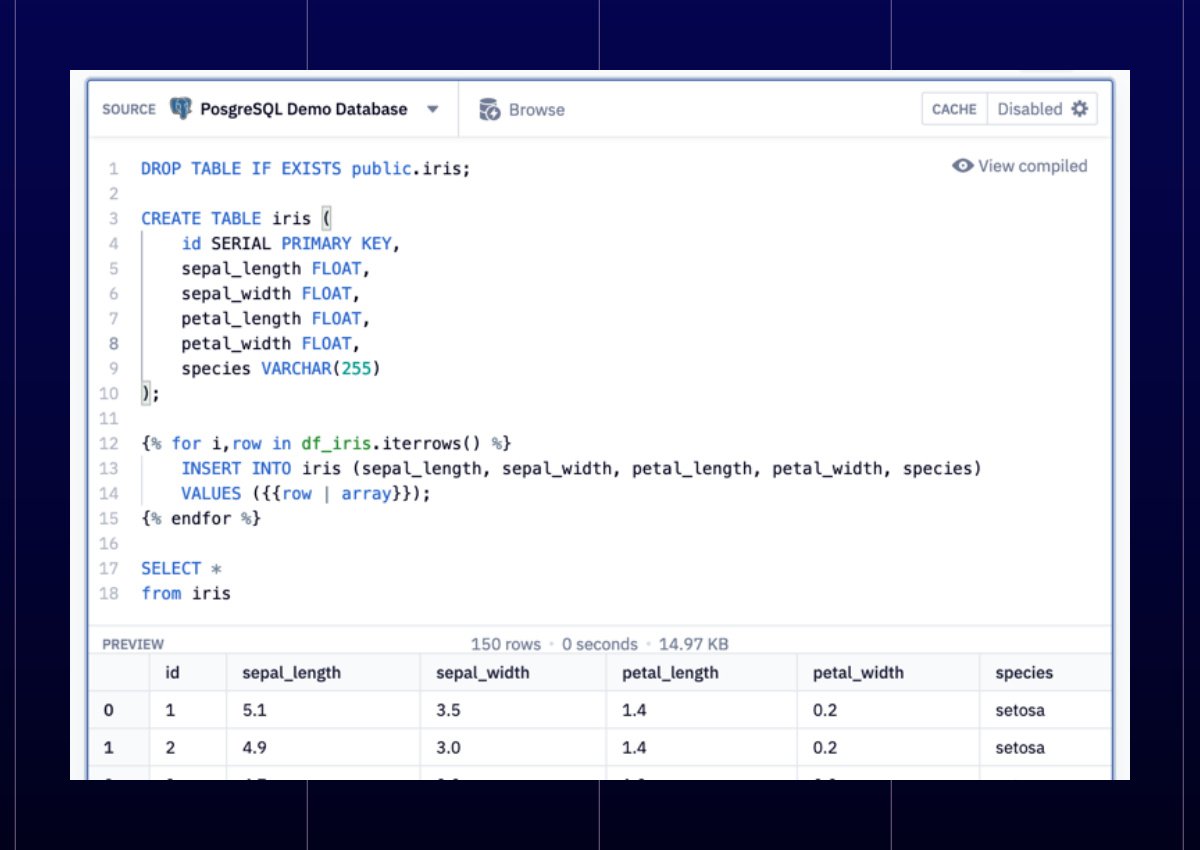This screenshot has height=850, width=1200.
Task: Select the row index 0 cell
Action: tap(109, 711)
